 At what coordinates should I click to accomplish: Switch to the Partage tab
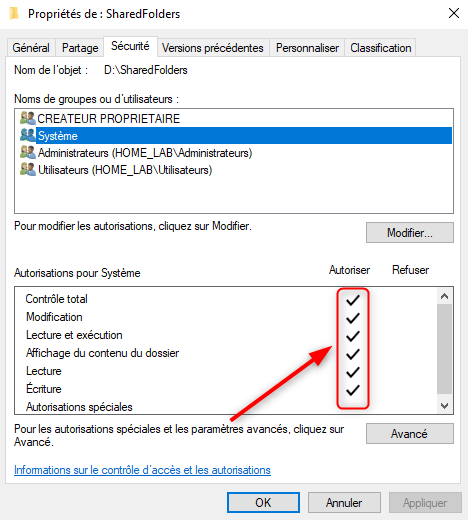(x=80, y=48)
